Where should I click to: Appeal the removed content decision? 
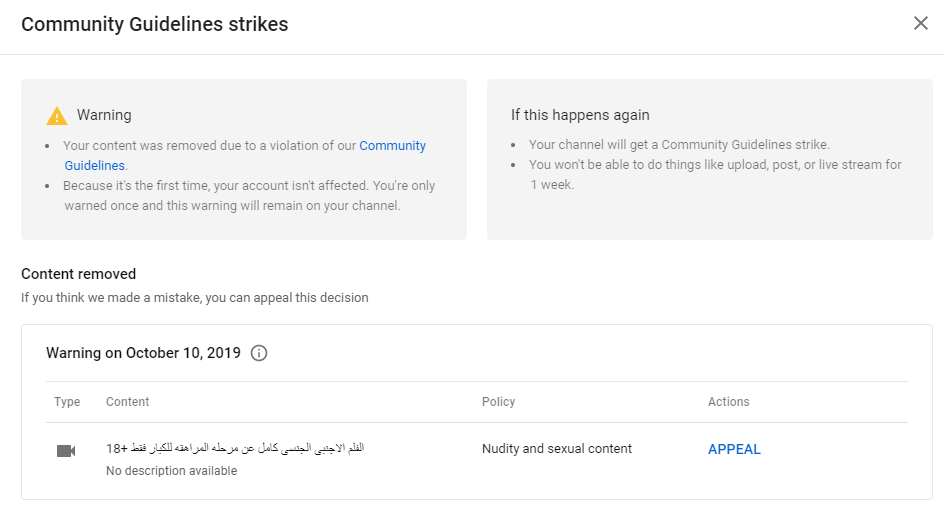click(734, 449)
